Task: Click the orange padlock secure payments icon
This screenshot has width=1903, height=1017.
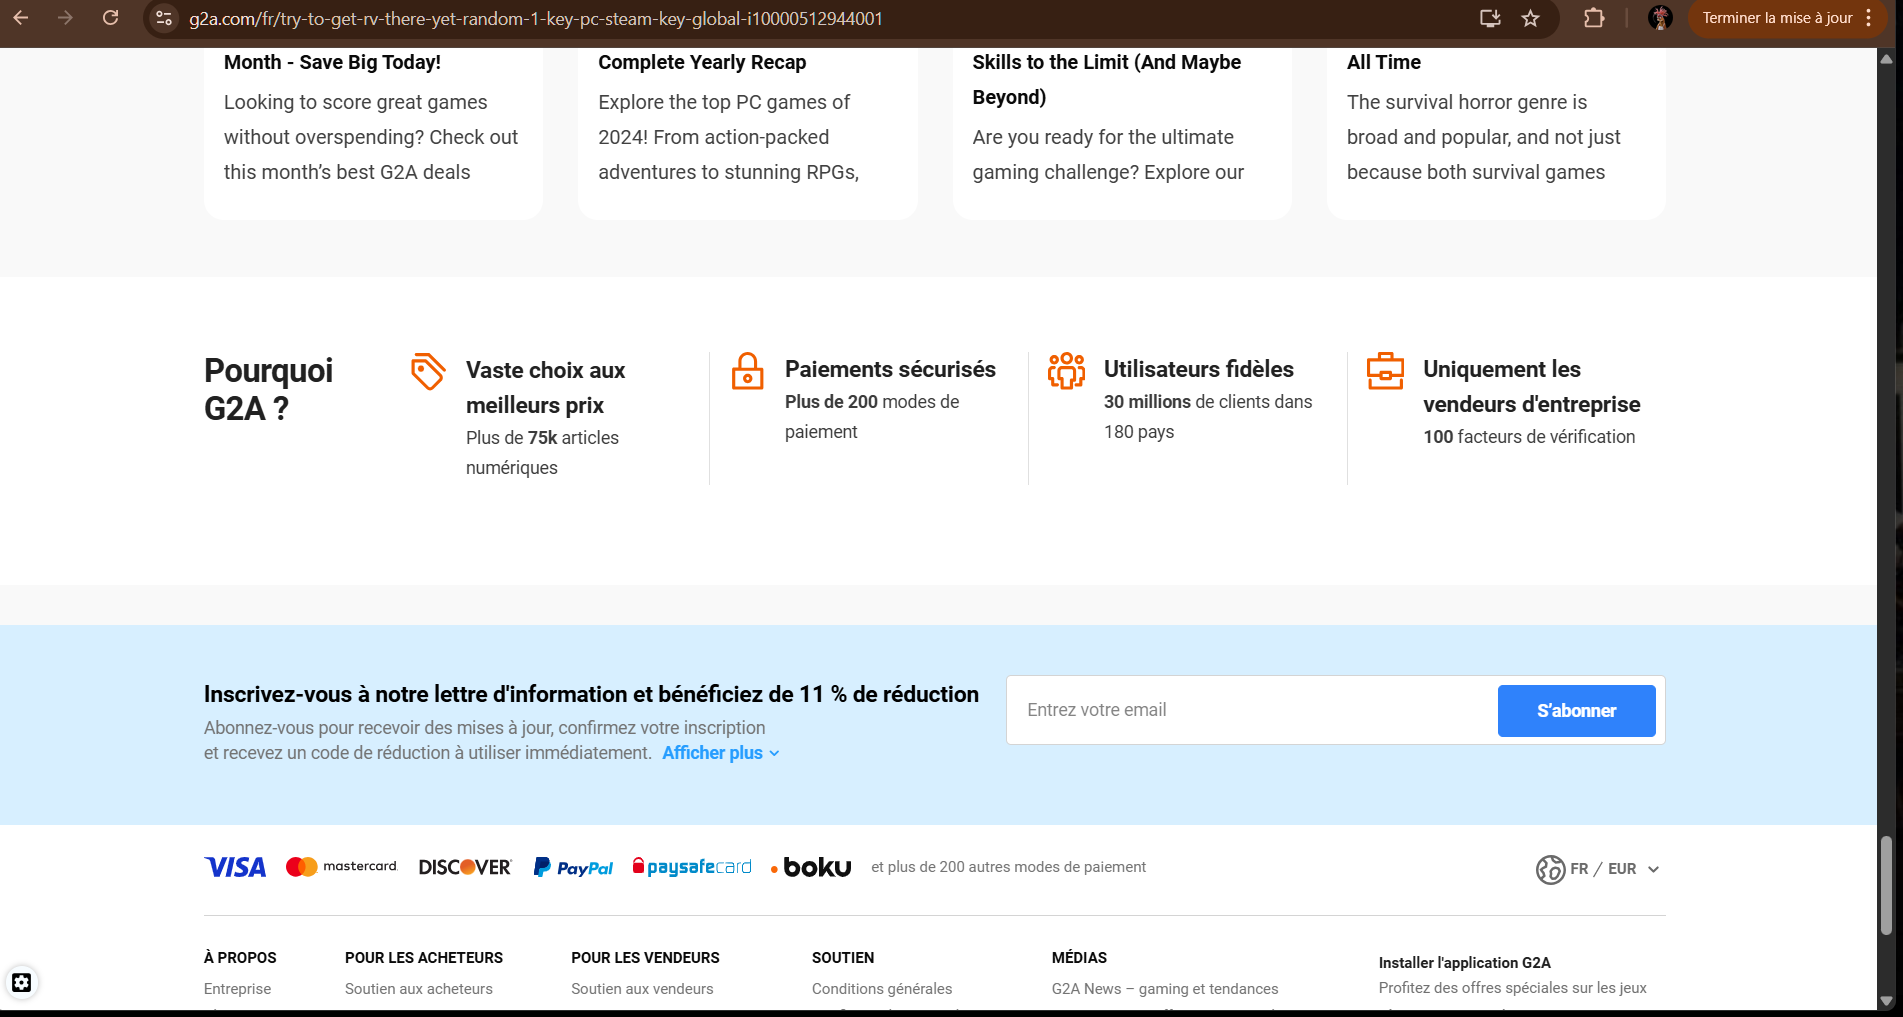Action: 747,371
